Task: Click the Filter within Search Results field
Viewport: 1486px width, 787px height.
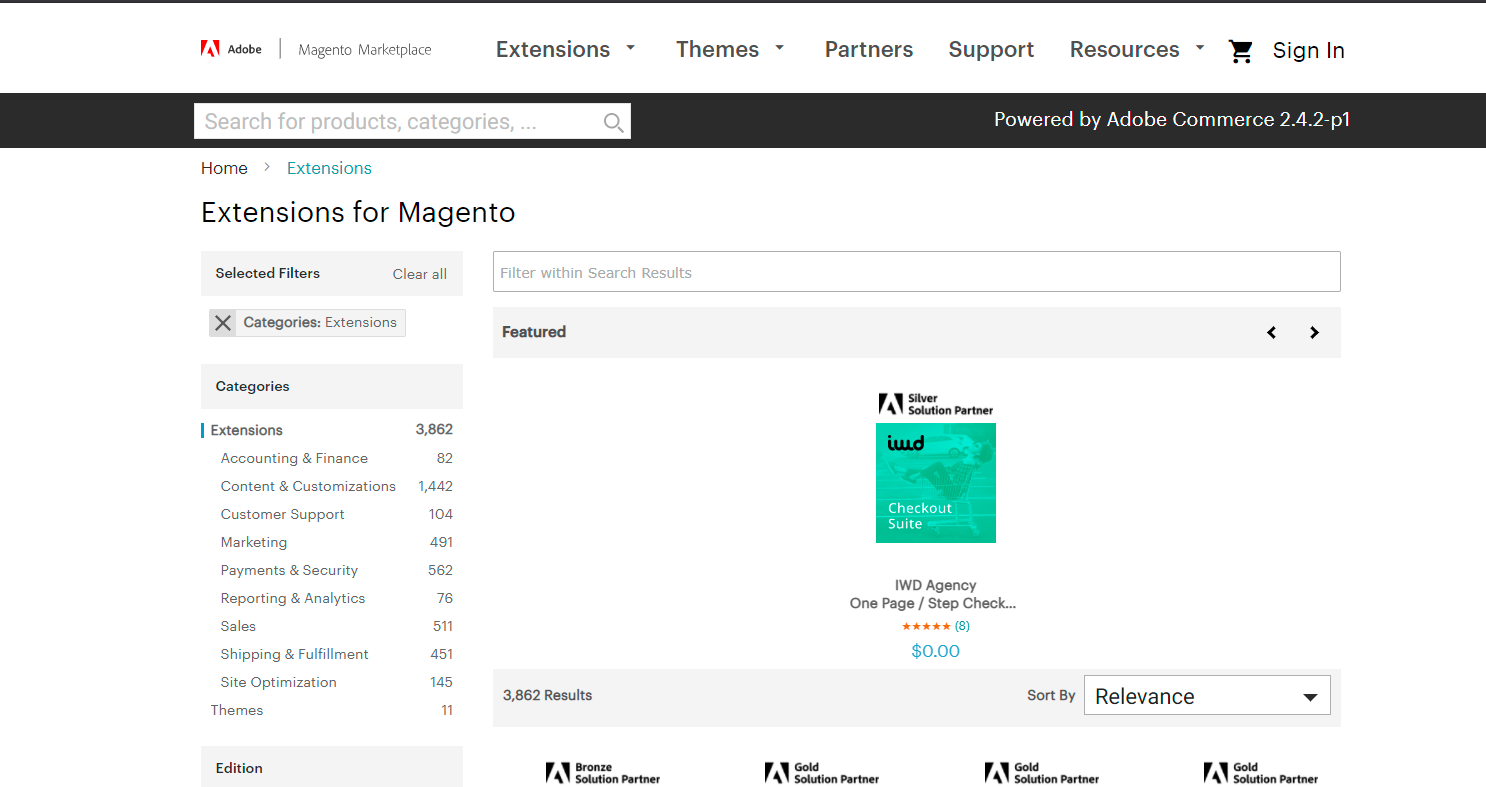Action: coord(915,272)
